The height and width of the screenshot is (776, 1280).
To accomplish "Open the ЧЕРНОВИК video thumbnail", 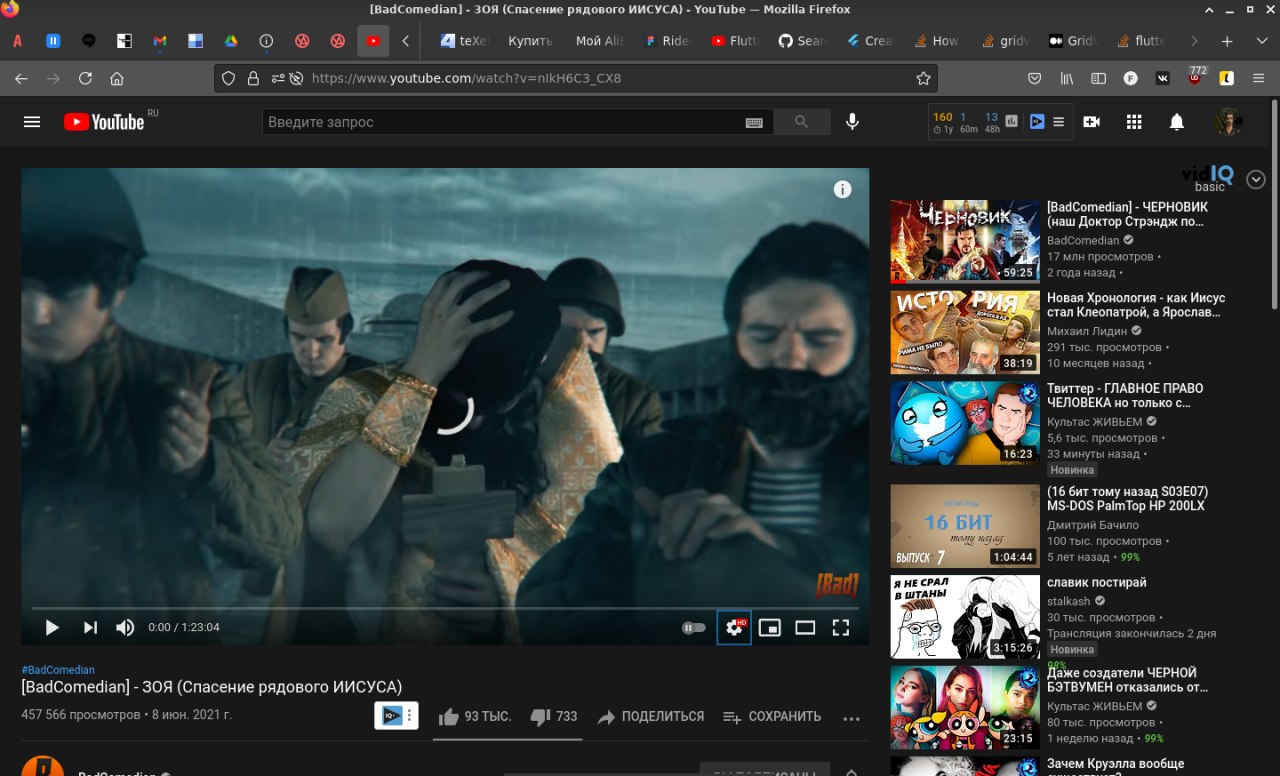I will (x=965, y=242).
